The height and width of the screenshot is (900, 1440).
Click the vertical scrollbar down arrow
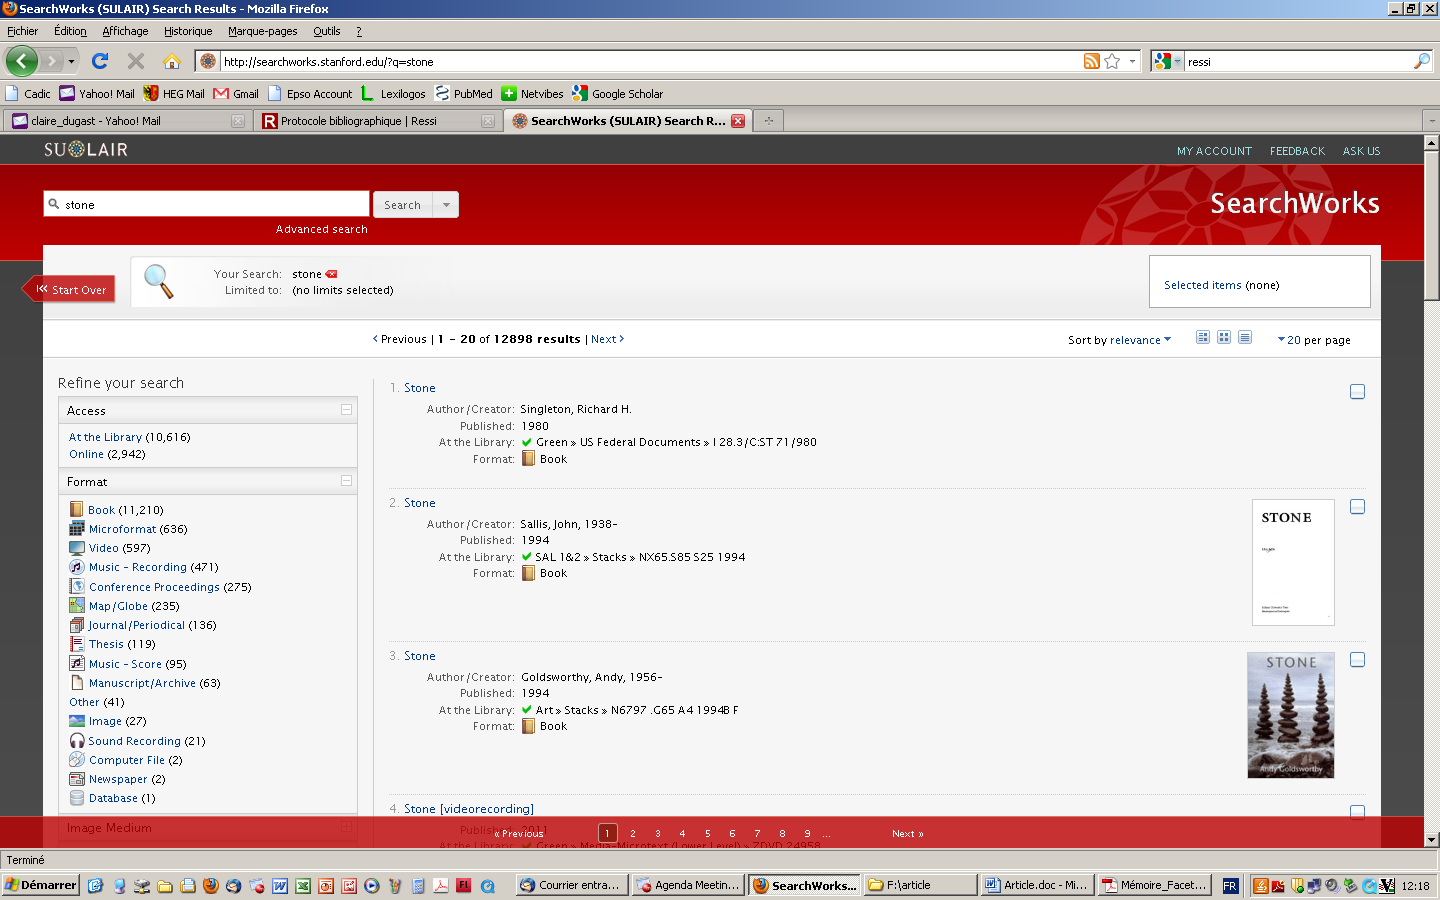(x=1431, y=840)
